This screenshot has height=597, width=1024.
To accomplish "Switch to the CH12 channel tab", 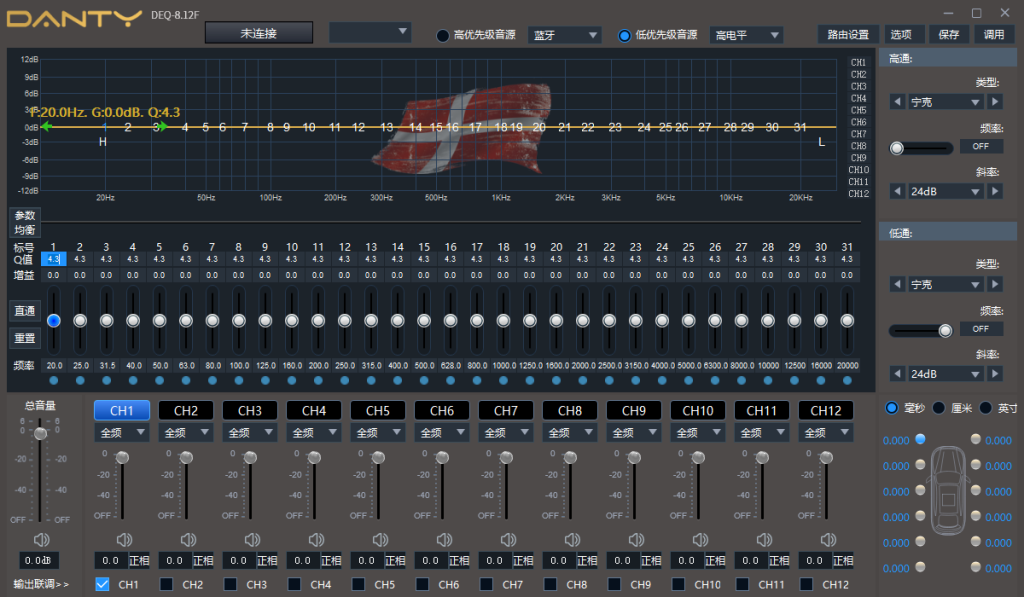I will pos(826,410).
